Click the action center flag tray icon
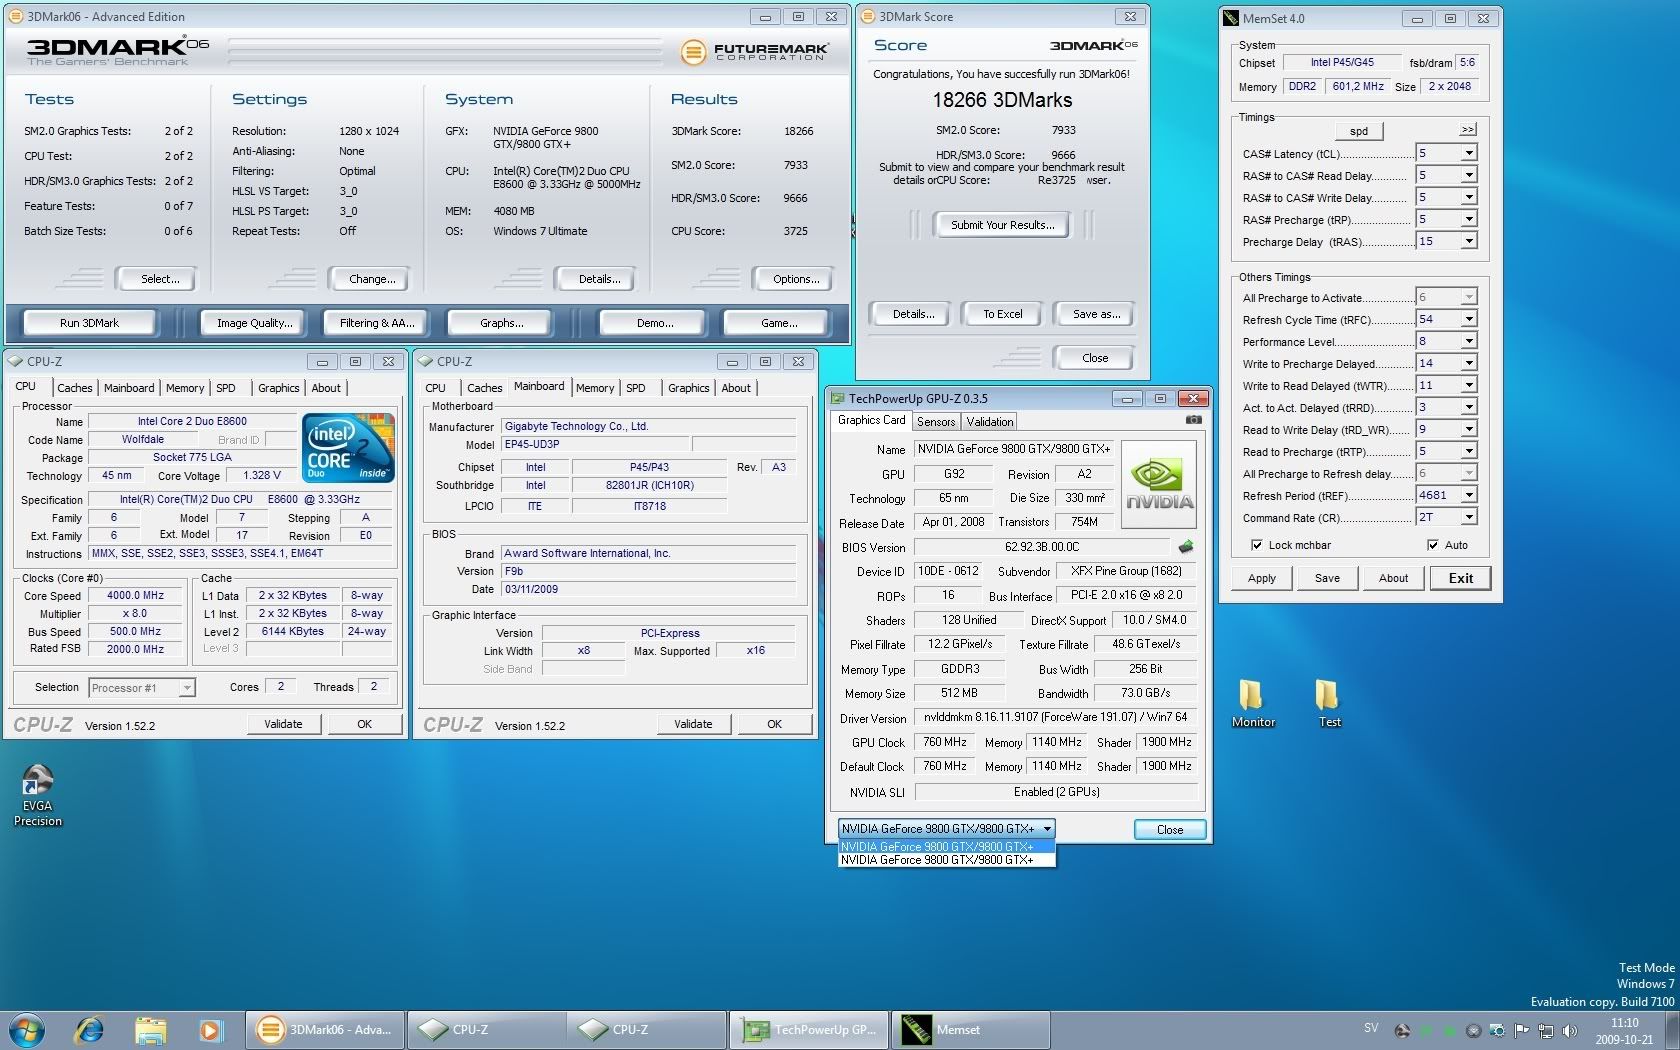This screenshot has width=1680, height=1050. point(1521,1031)
